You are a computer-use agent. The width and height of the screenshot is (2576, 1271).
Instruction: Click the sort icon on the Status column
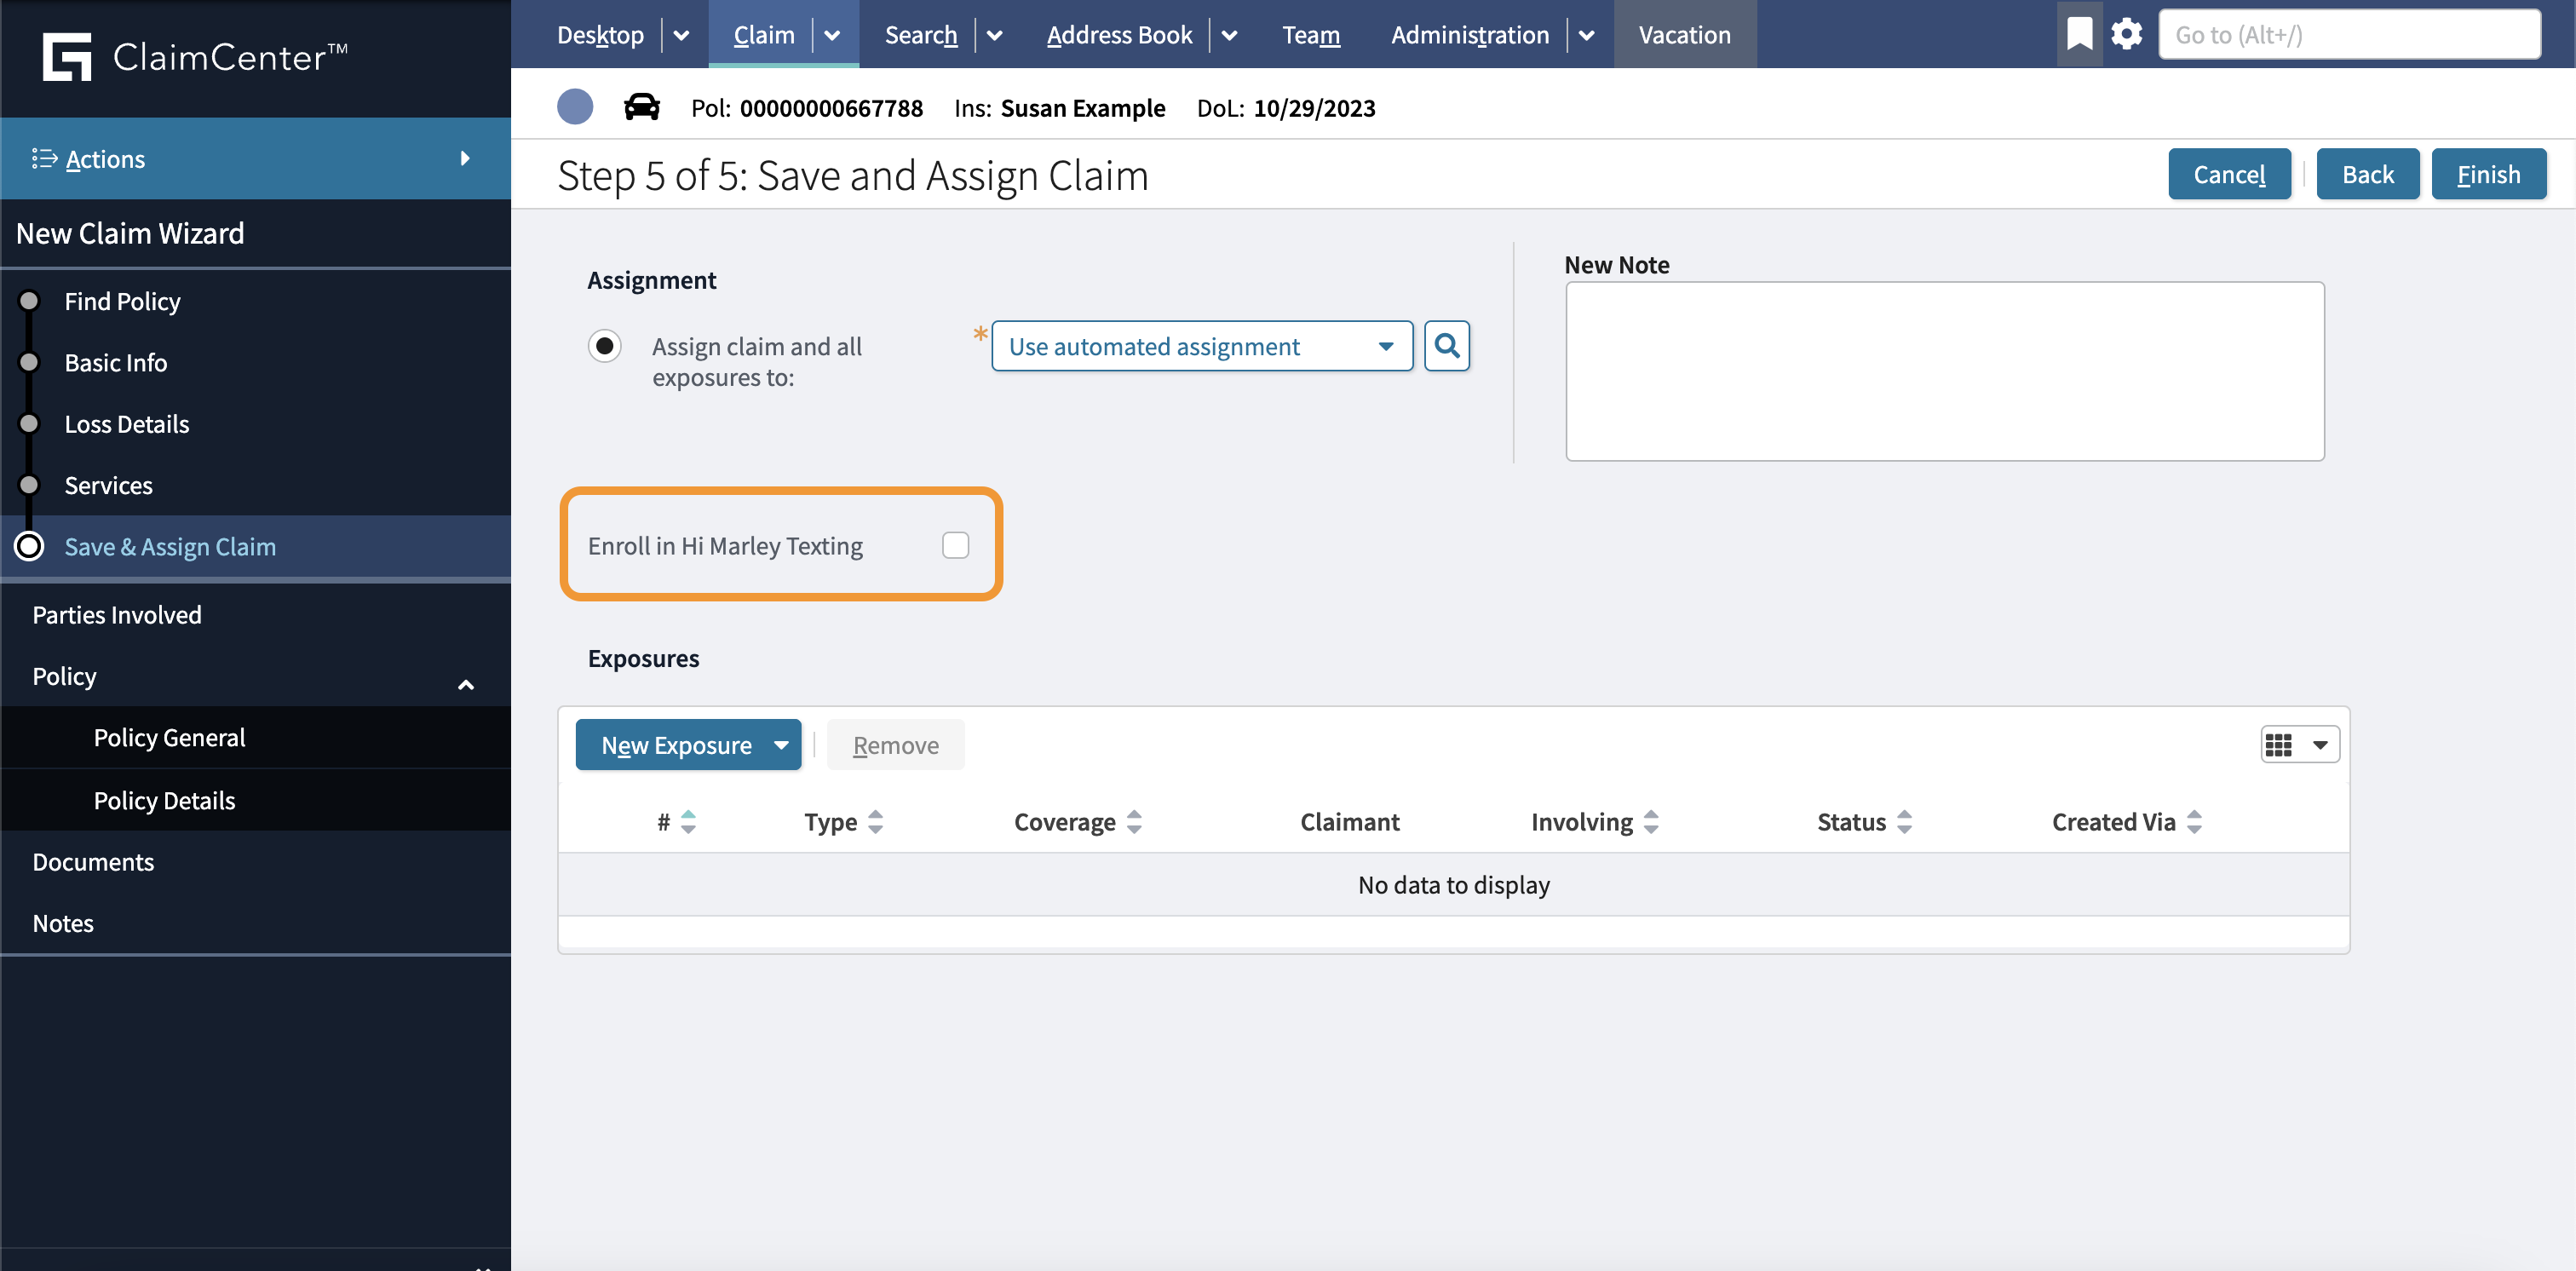(1905, 821)
